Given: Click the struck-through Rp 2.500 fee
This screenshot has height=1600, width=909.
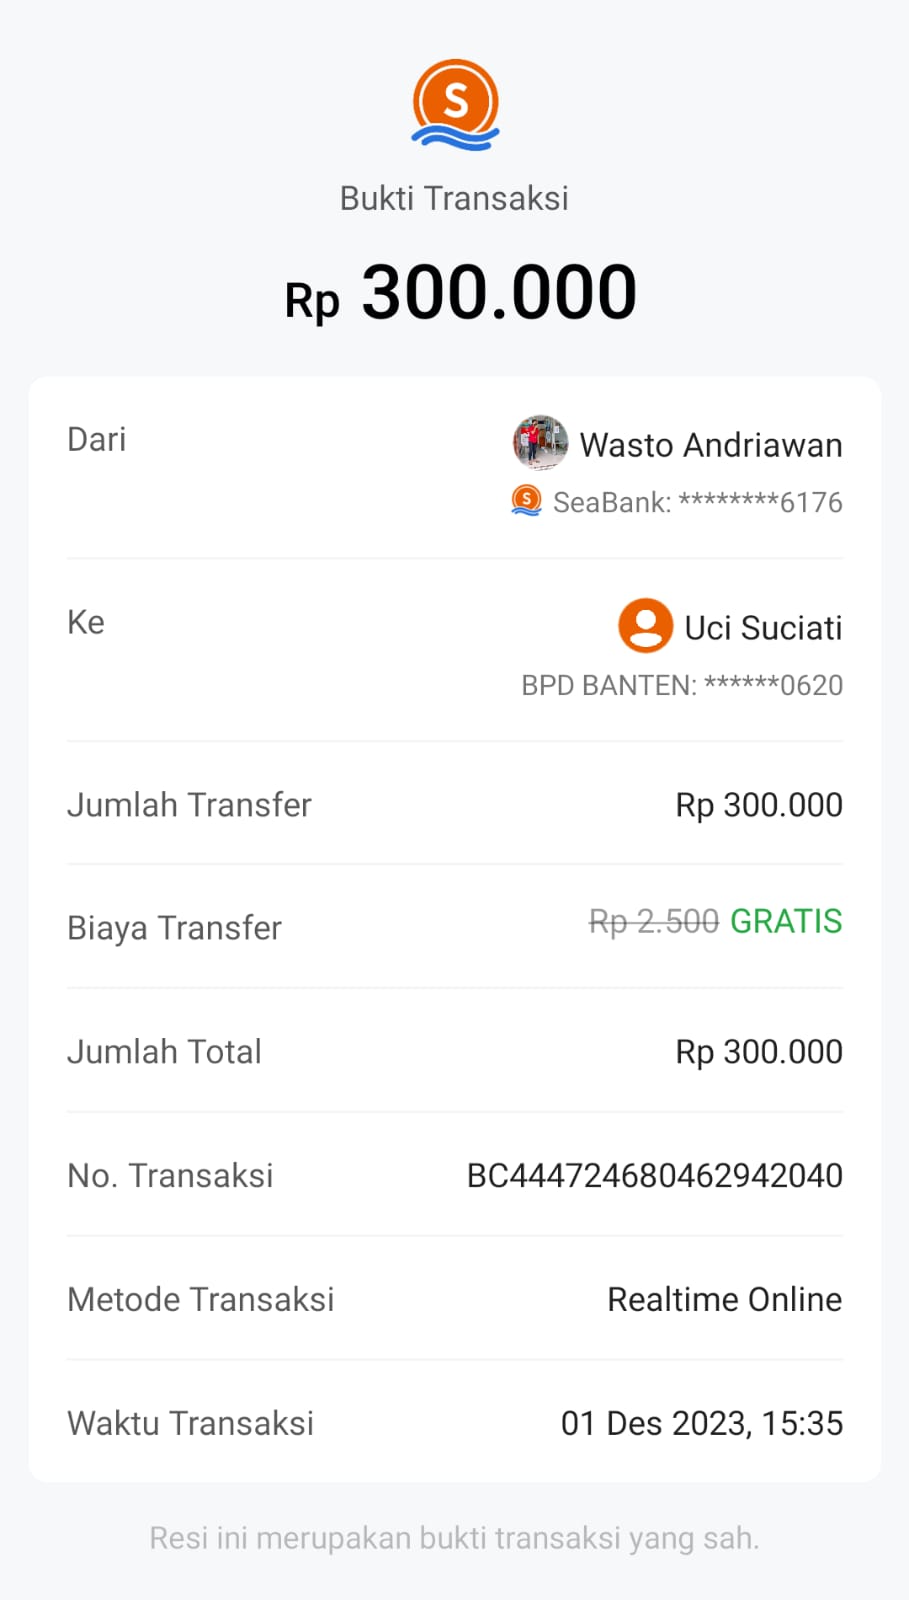Looking at the screenshot, I should [654, 921].
